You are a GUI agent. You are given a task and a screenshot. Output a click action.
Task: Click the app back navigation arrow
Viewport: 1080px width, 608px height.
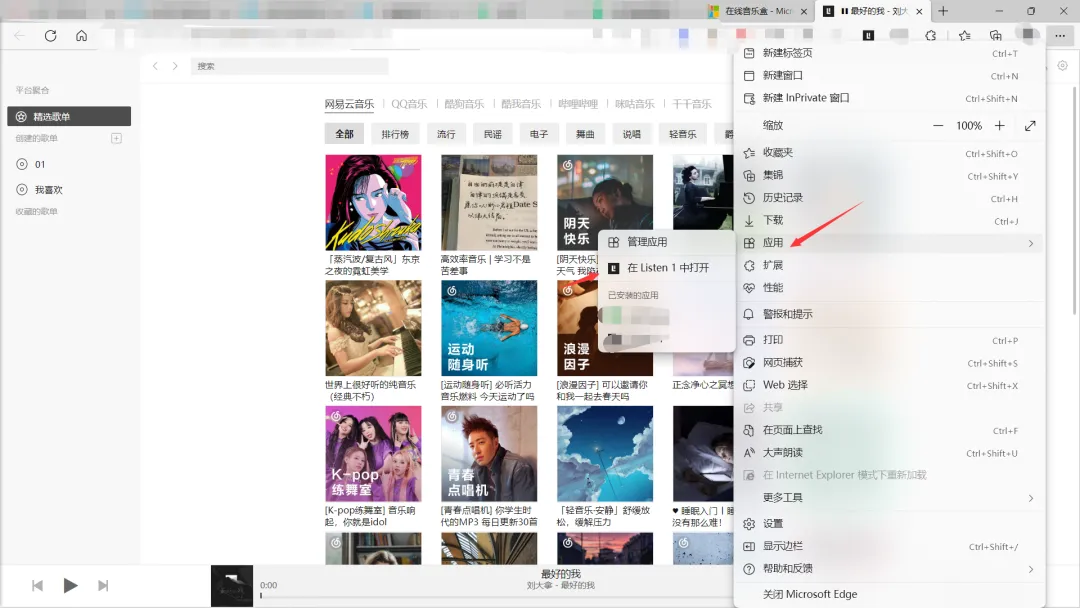click(x=155, y=66)
